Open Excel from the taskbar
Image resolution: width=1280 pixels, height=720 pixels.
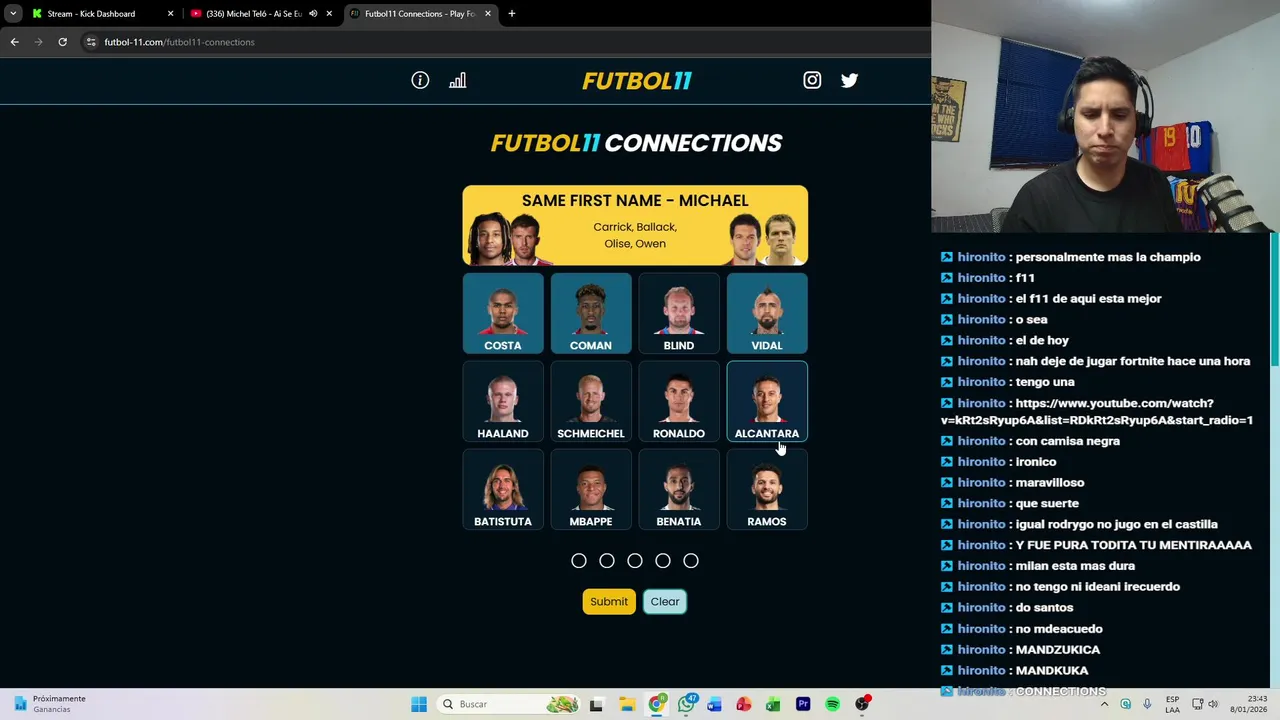click(773, 704)
